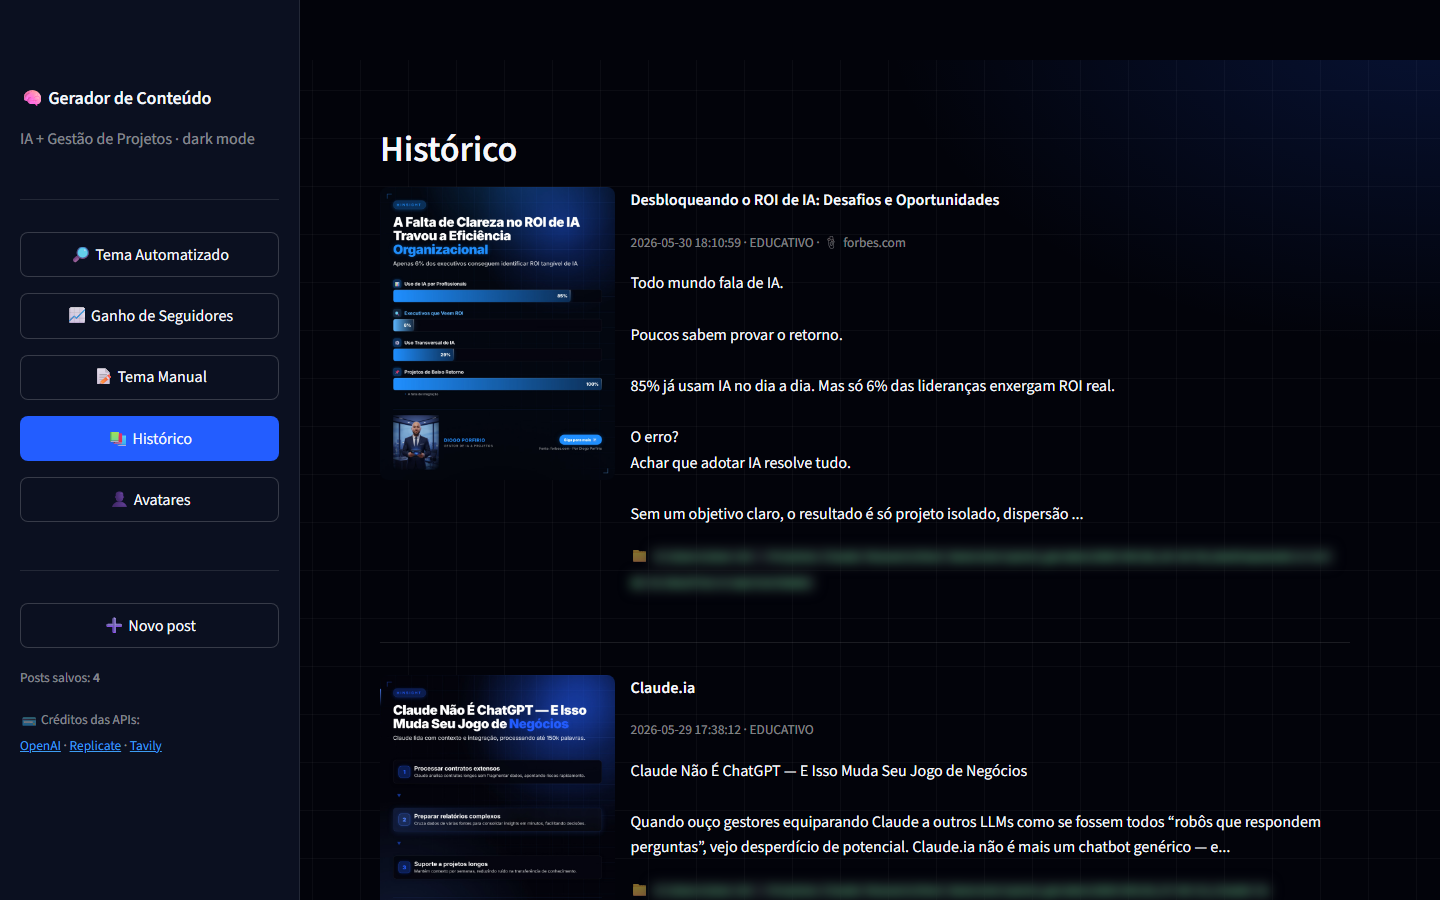Viewport: 1440px width, 900px height.
Task: Click the line Achar que adotar IA resolve tudo.
Action: click(740, 463)
